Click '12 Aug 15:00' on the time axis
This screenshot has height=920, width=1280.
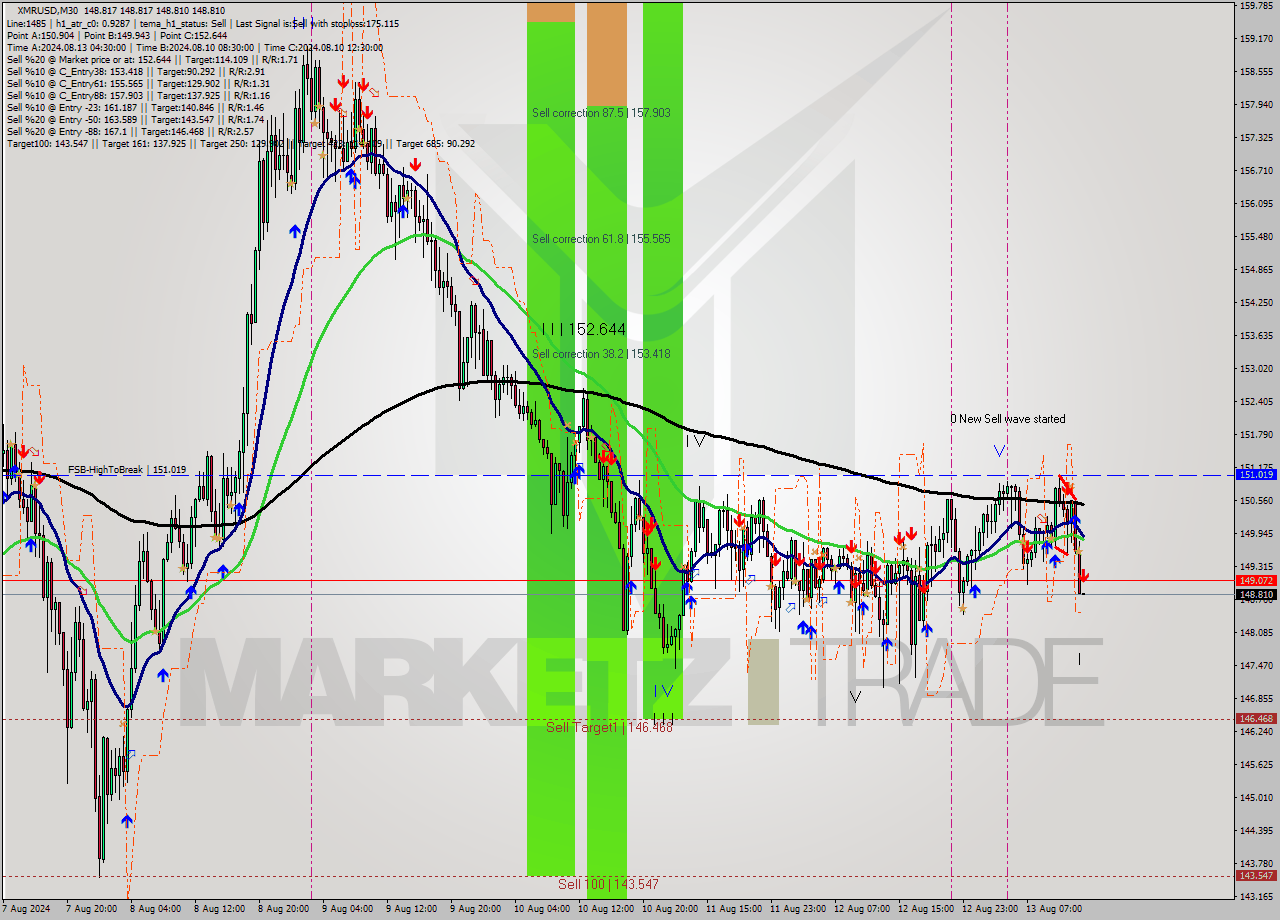[927, 909]
